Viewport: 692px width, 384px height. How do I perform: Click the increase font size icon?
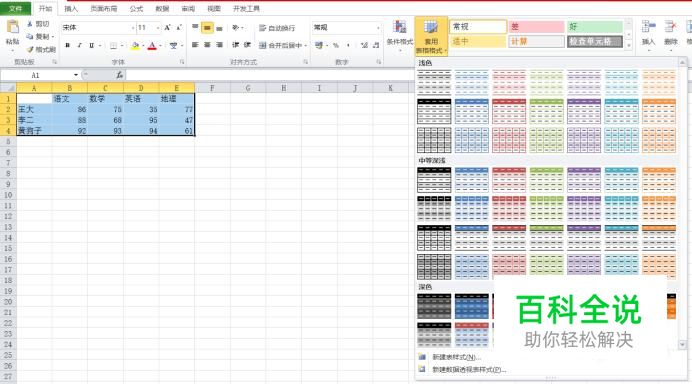[x=167, y=27]
